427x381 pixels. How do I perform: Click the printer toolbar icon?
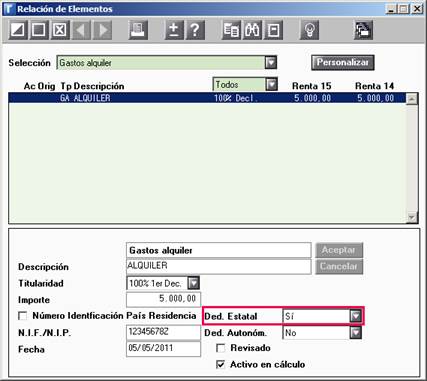pyautogui.click(x=138, y=30)
